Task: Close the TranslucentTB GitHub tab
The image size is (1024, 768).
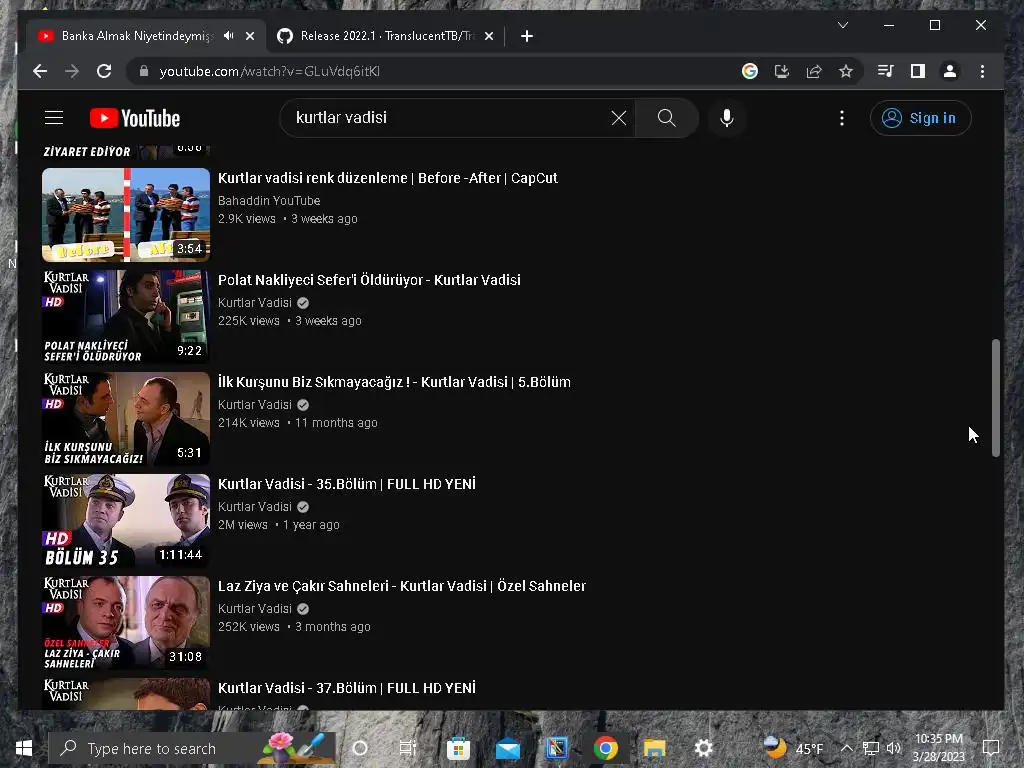Action: coord(489,36)
